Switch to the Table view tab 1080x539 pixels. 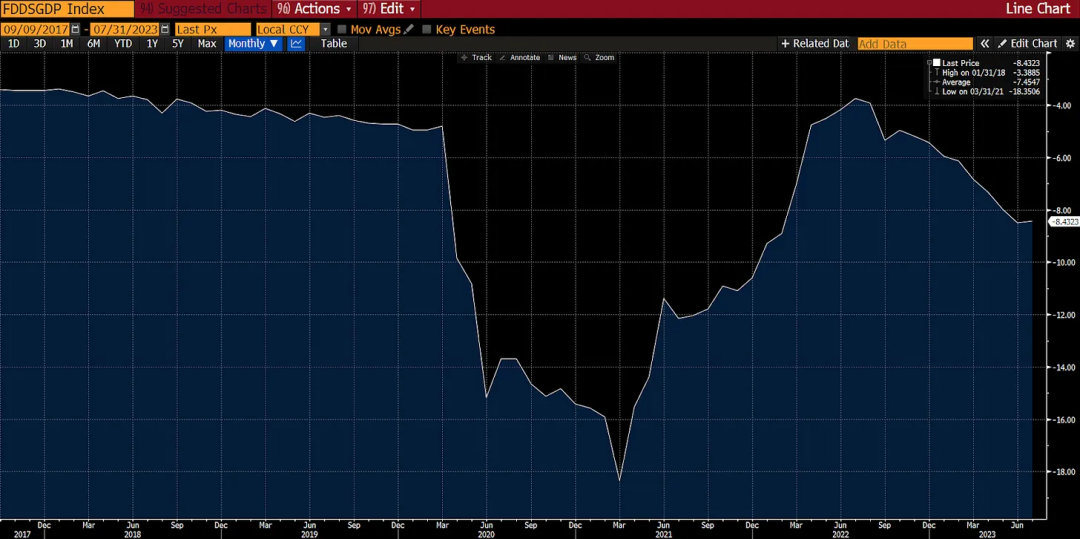(x=334, y=44)
